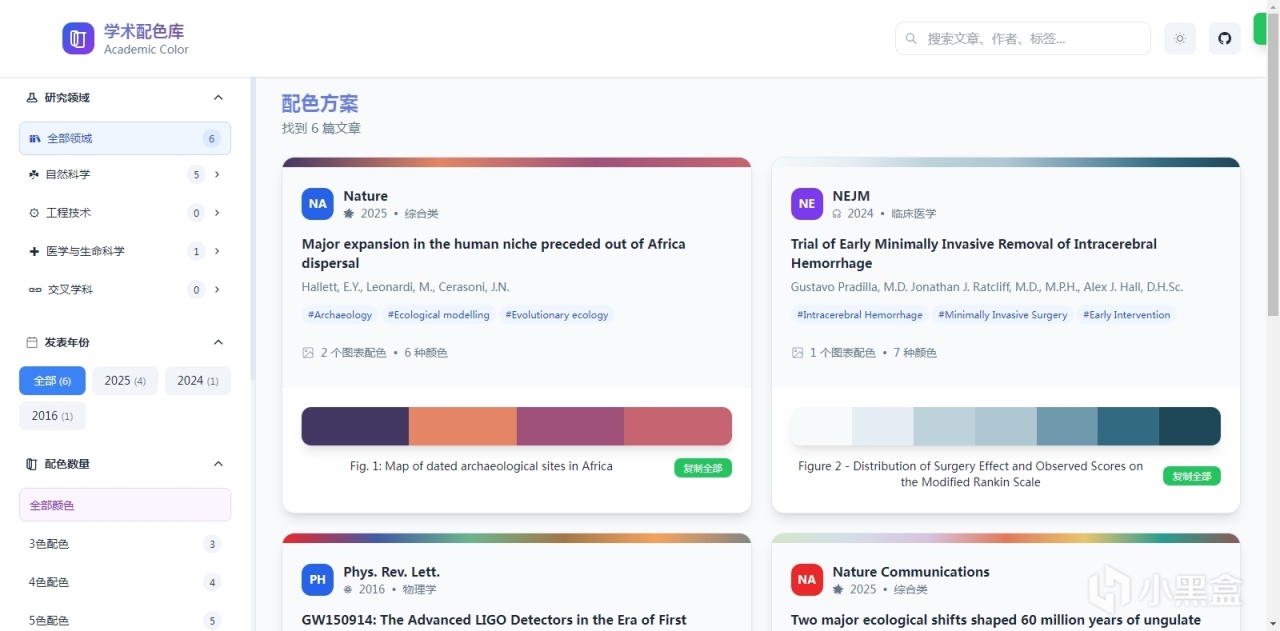Click the PH badge on Phys. Rev. Lett.

tap(317, 580)
